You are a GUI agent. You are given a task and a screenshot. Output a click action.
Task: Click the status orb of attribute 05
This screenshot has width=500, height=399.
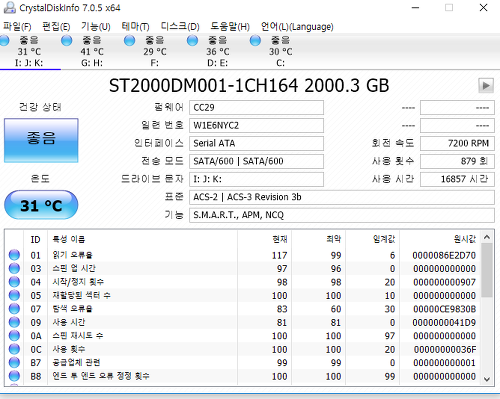[14, 295]
